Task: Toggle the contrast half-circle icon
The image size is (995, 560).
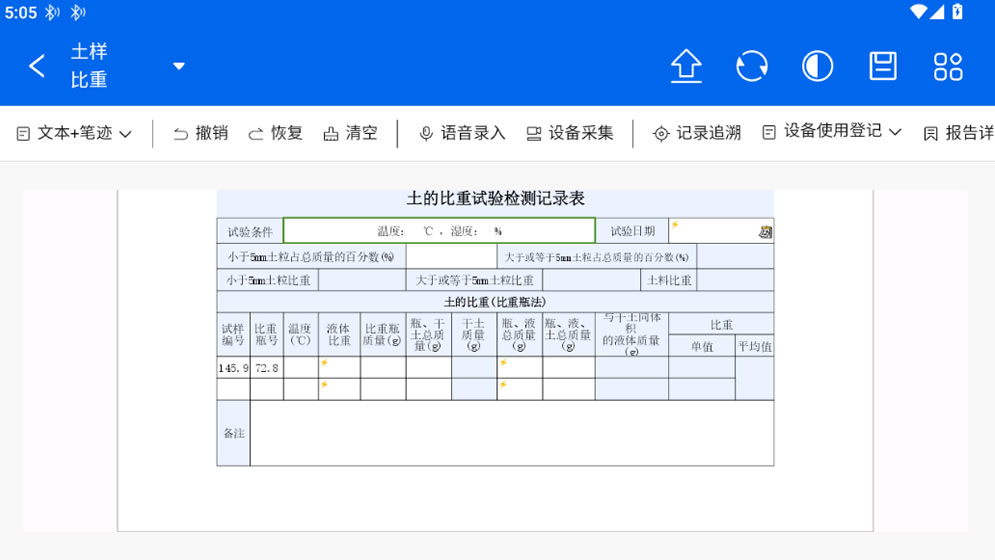Action: click(x=818, y=66)
